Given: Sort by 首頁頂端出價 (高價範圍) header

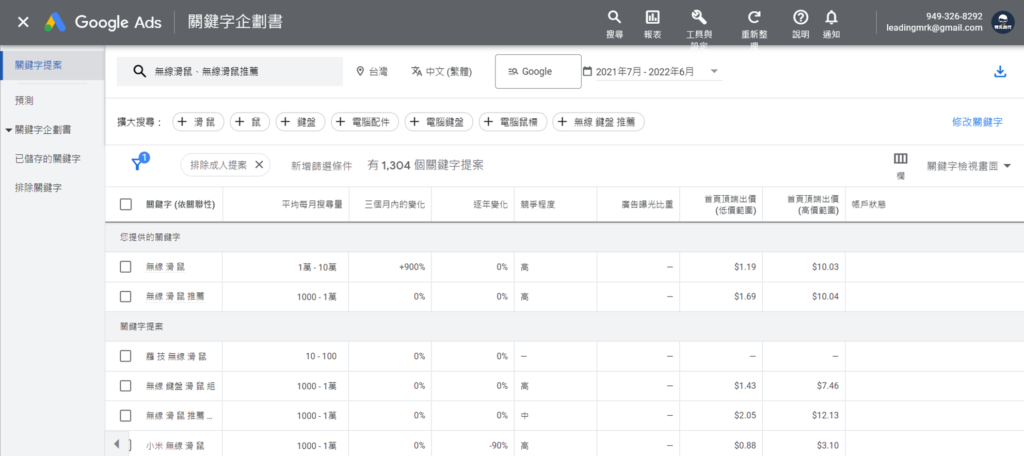Looking at the screenshot, I should (813, 204).
